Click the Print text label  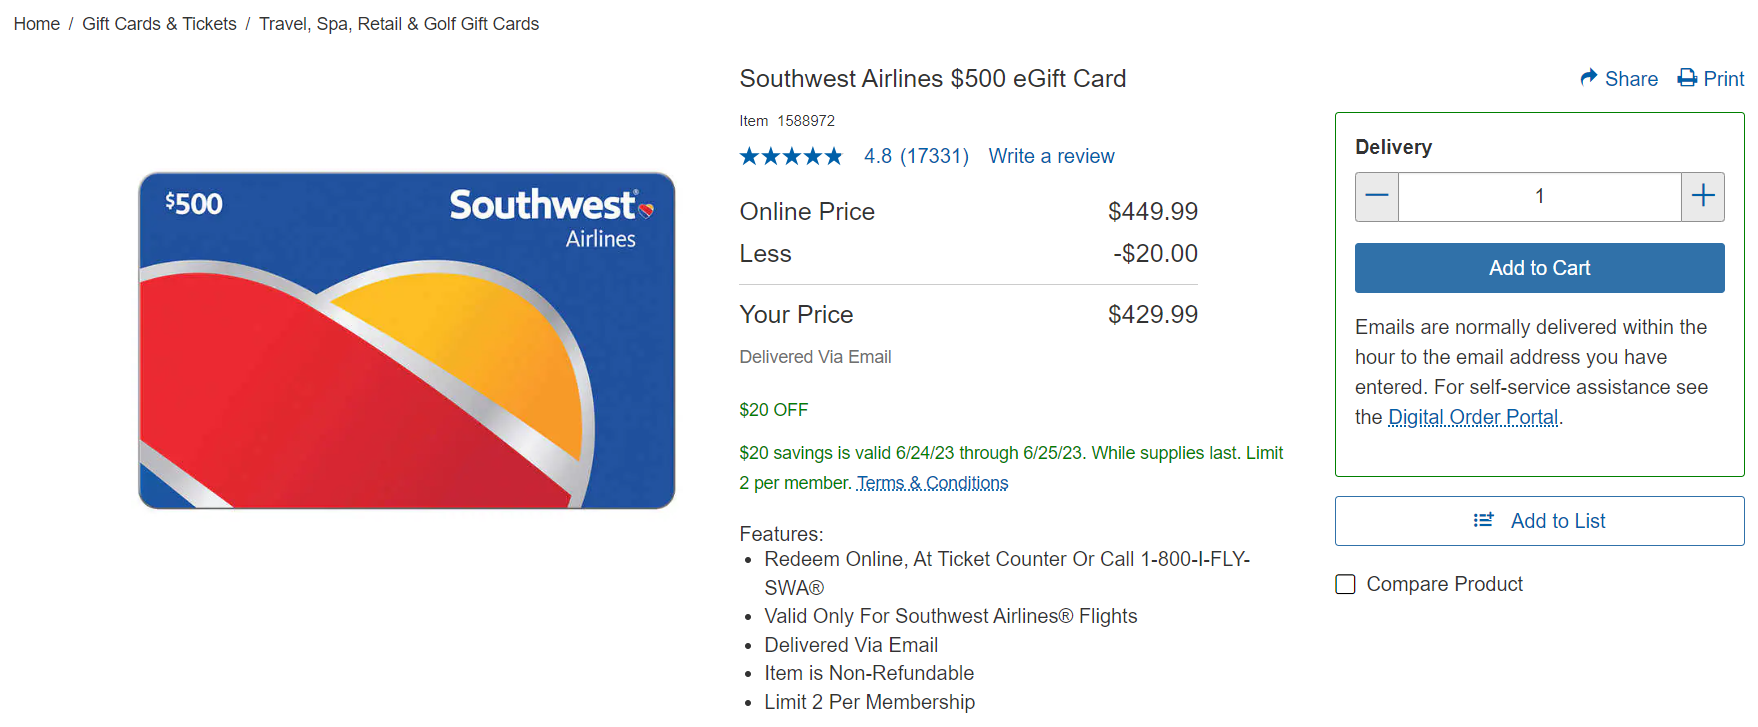(x=1723, y=78)
